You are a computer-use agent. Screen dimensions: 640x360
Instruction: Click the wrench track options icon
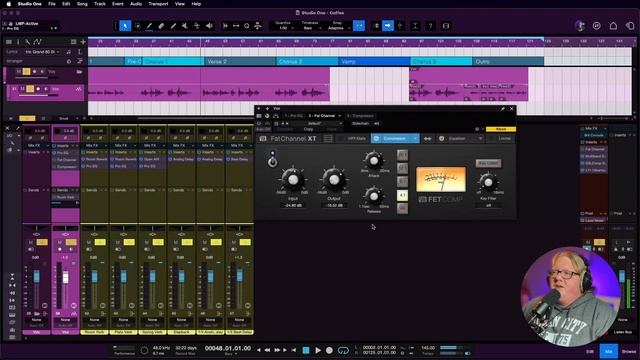(27, 42)
